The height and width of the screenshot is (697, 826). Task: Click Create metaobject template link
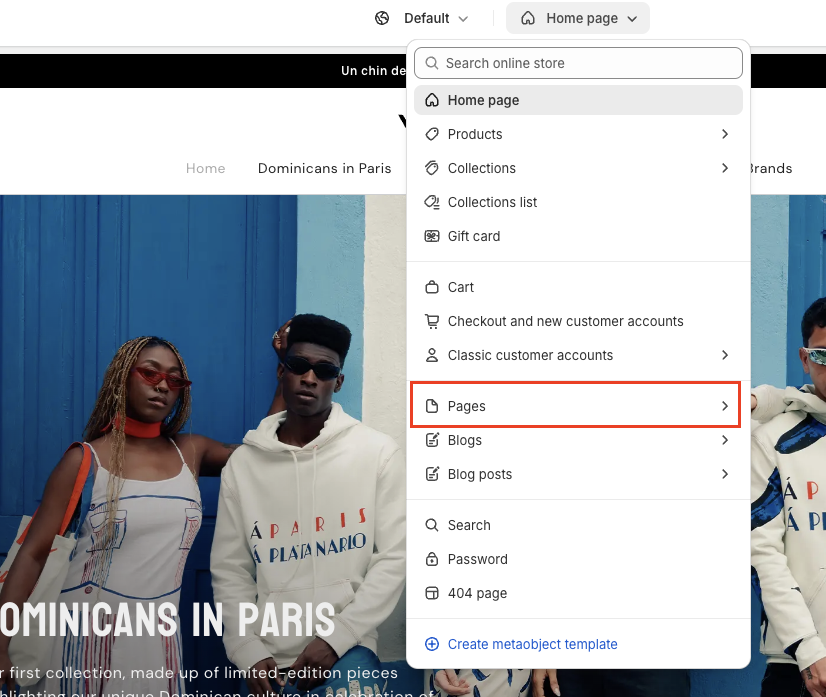click(x=532, y=644)
